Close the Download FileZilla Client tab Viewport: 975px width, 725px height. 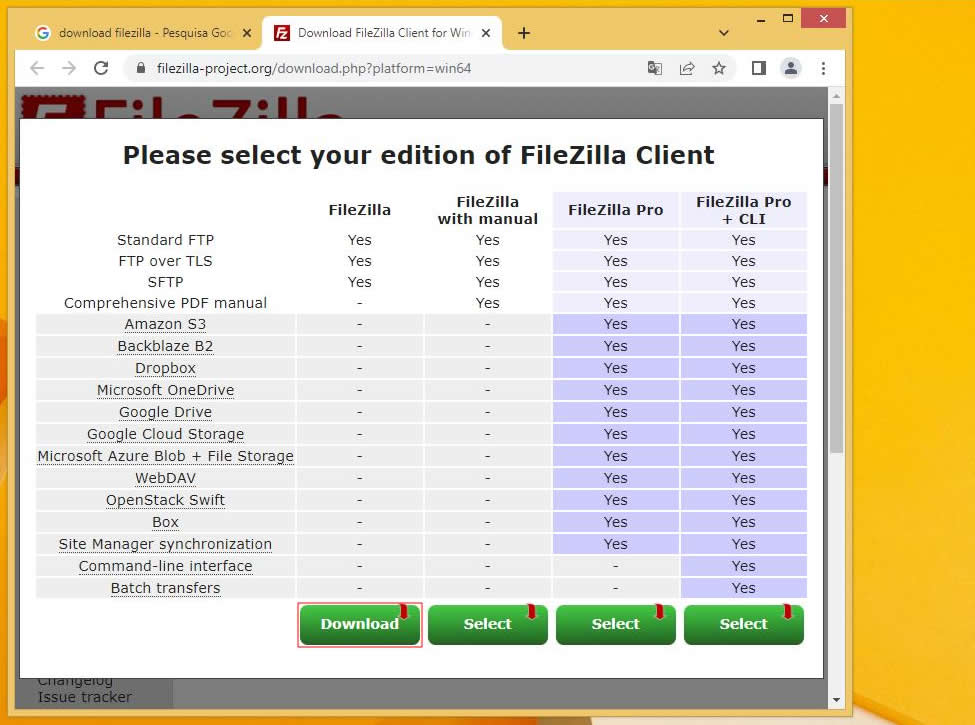(487, 33)
